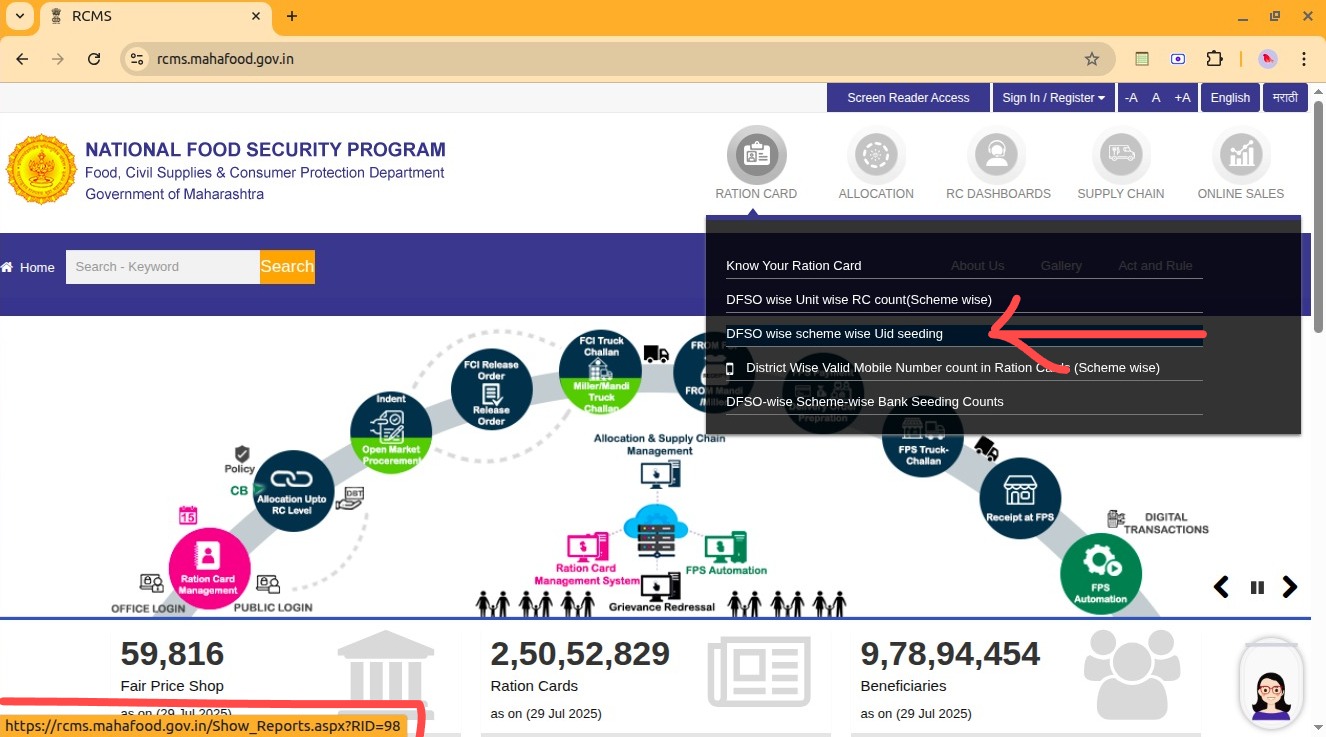Pause the banner slideshow

coord(1257,588)
